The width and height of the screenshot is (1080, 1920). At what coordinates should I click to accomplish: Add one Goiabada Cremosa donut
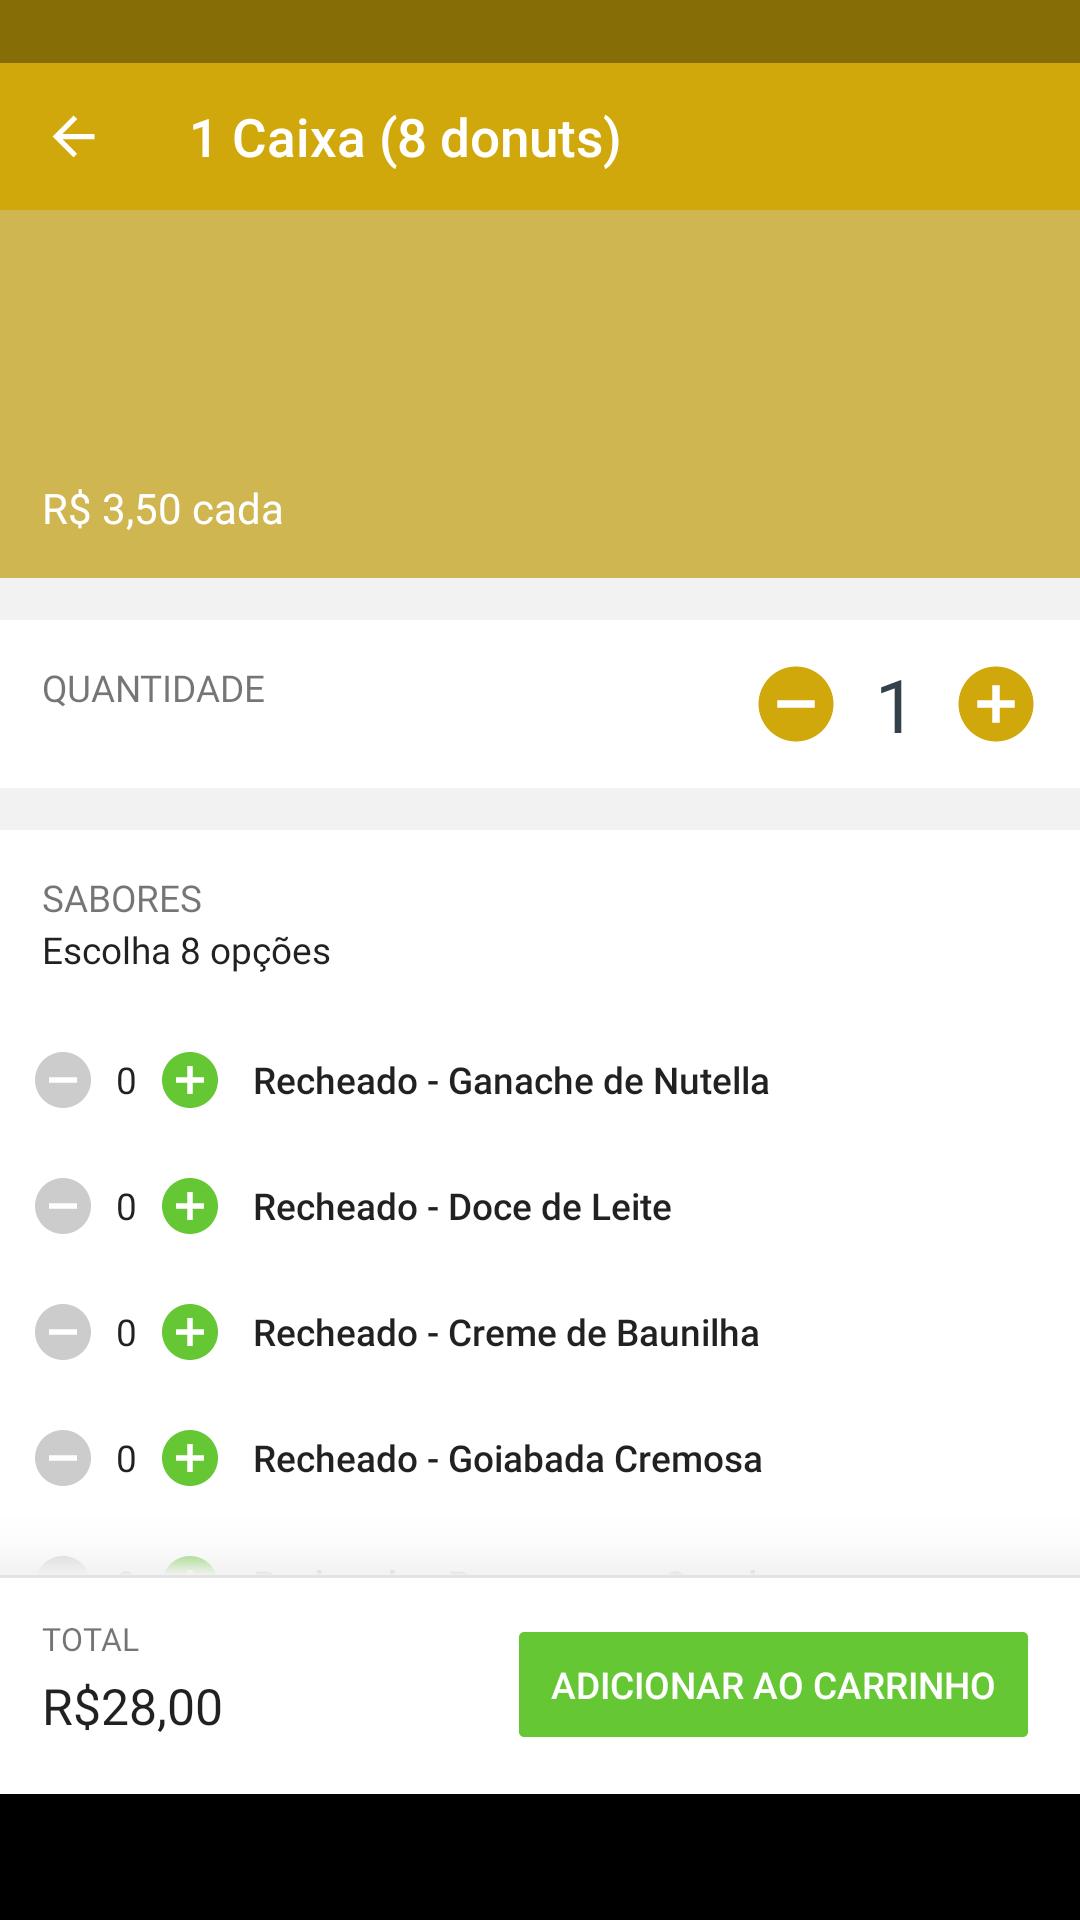[190, 1458]
